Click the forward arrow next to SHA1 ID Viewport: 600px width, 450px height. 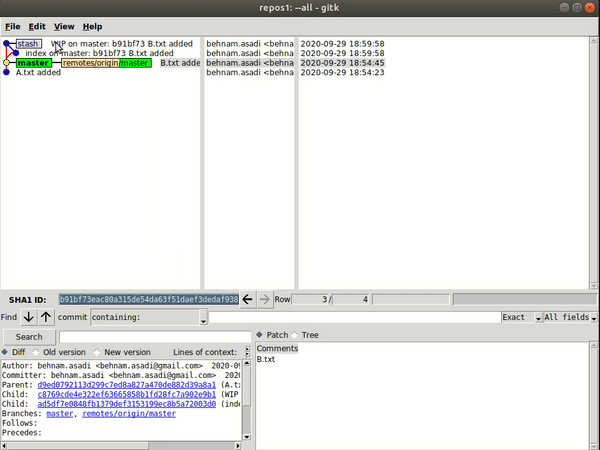tap(264, 299)
